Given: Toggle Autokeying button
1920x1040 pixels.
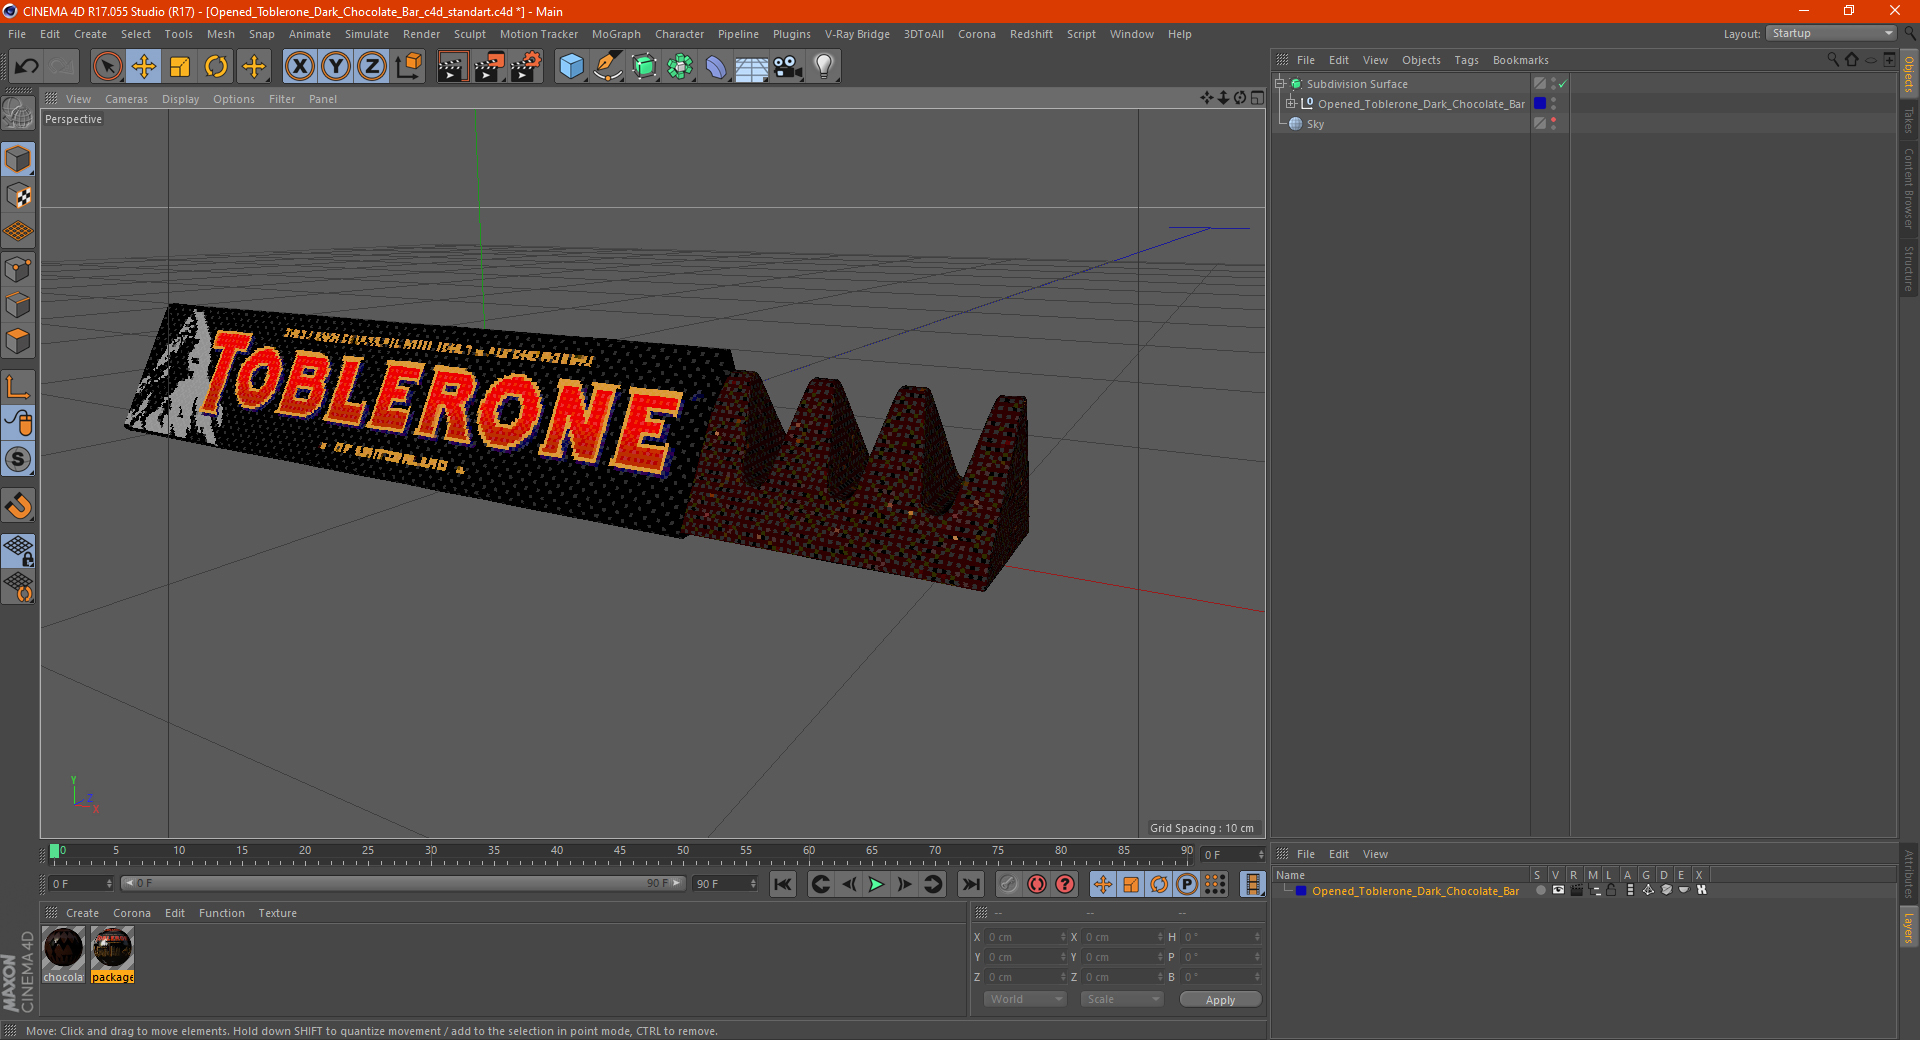Looking at the screenshot, I should [1037, 884].
